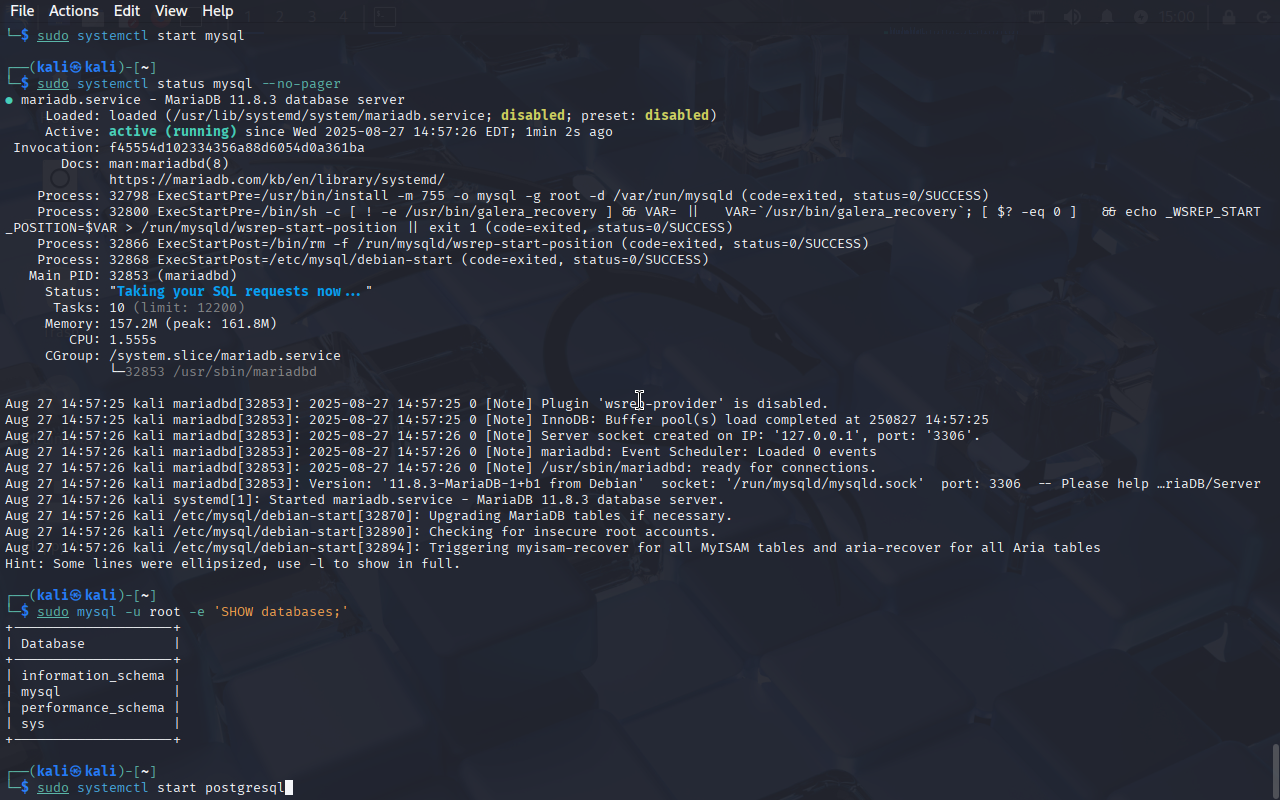
Task: Click the '32853 /usr/sbin/mariadbd' process entry
Action: tap(221, 372)
